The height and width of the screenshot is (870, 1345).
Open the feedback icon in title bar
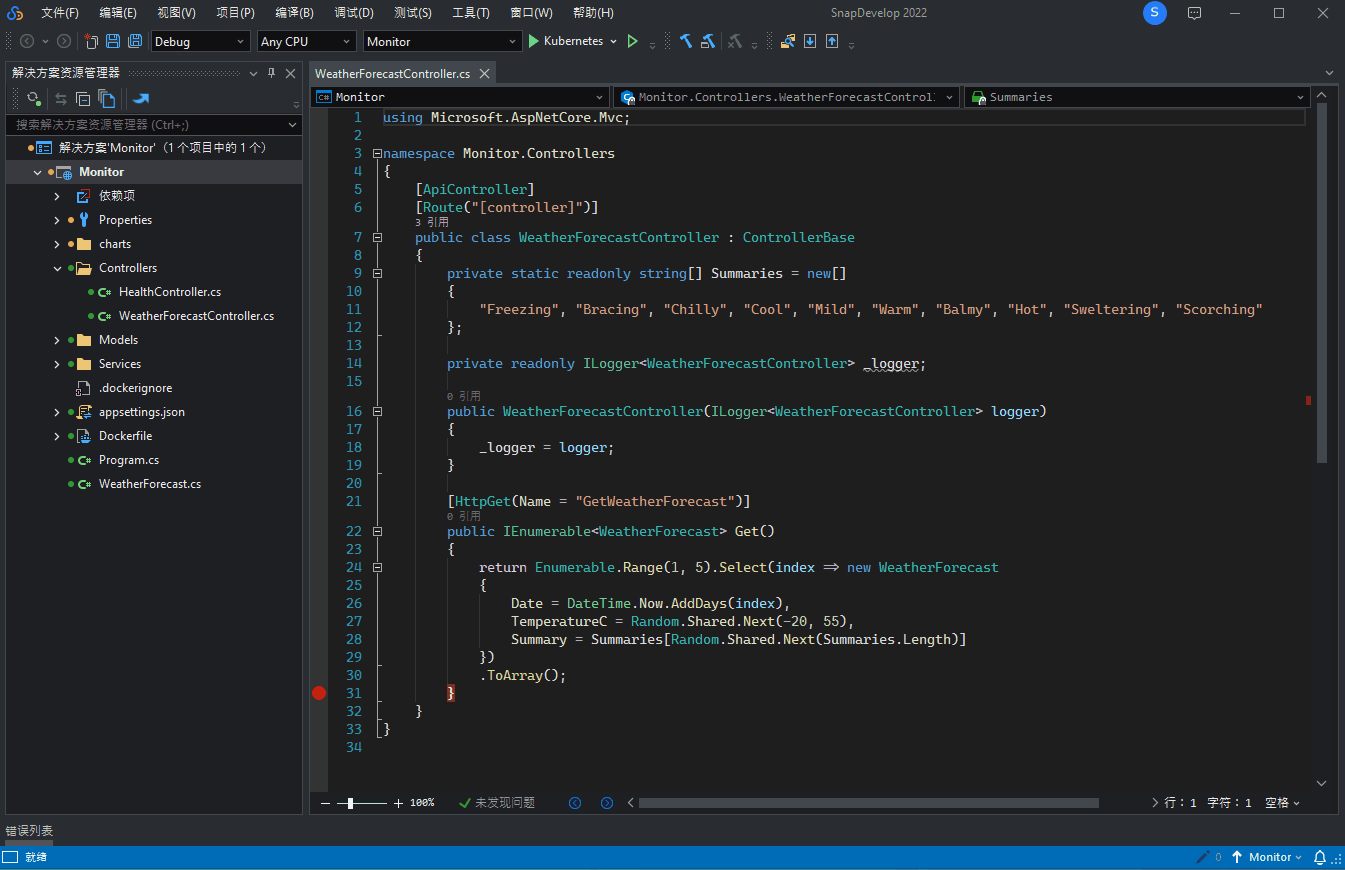tap(1194, 13)
